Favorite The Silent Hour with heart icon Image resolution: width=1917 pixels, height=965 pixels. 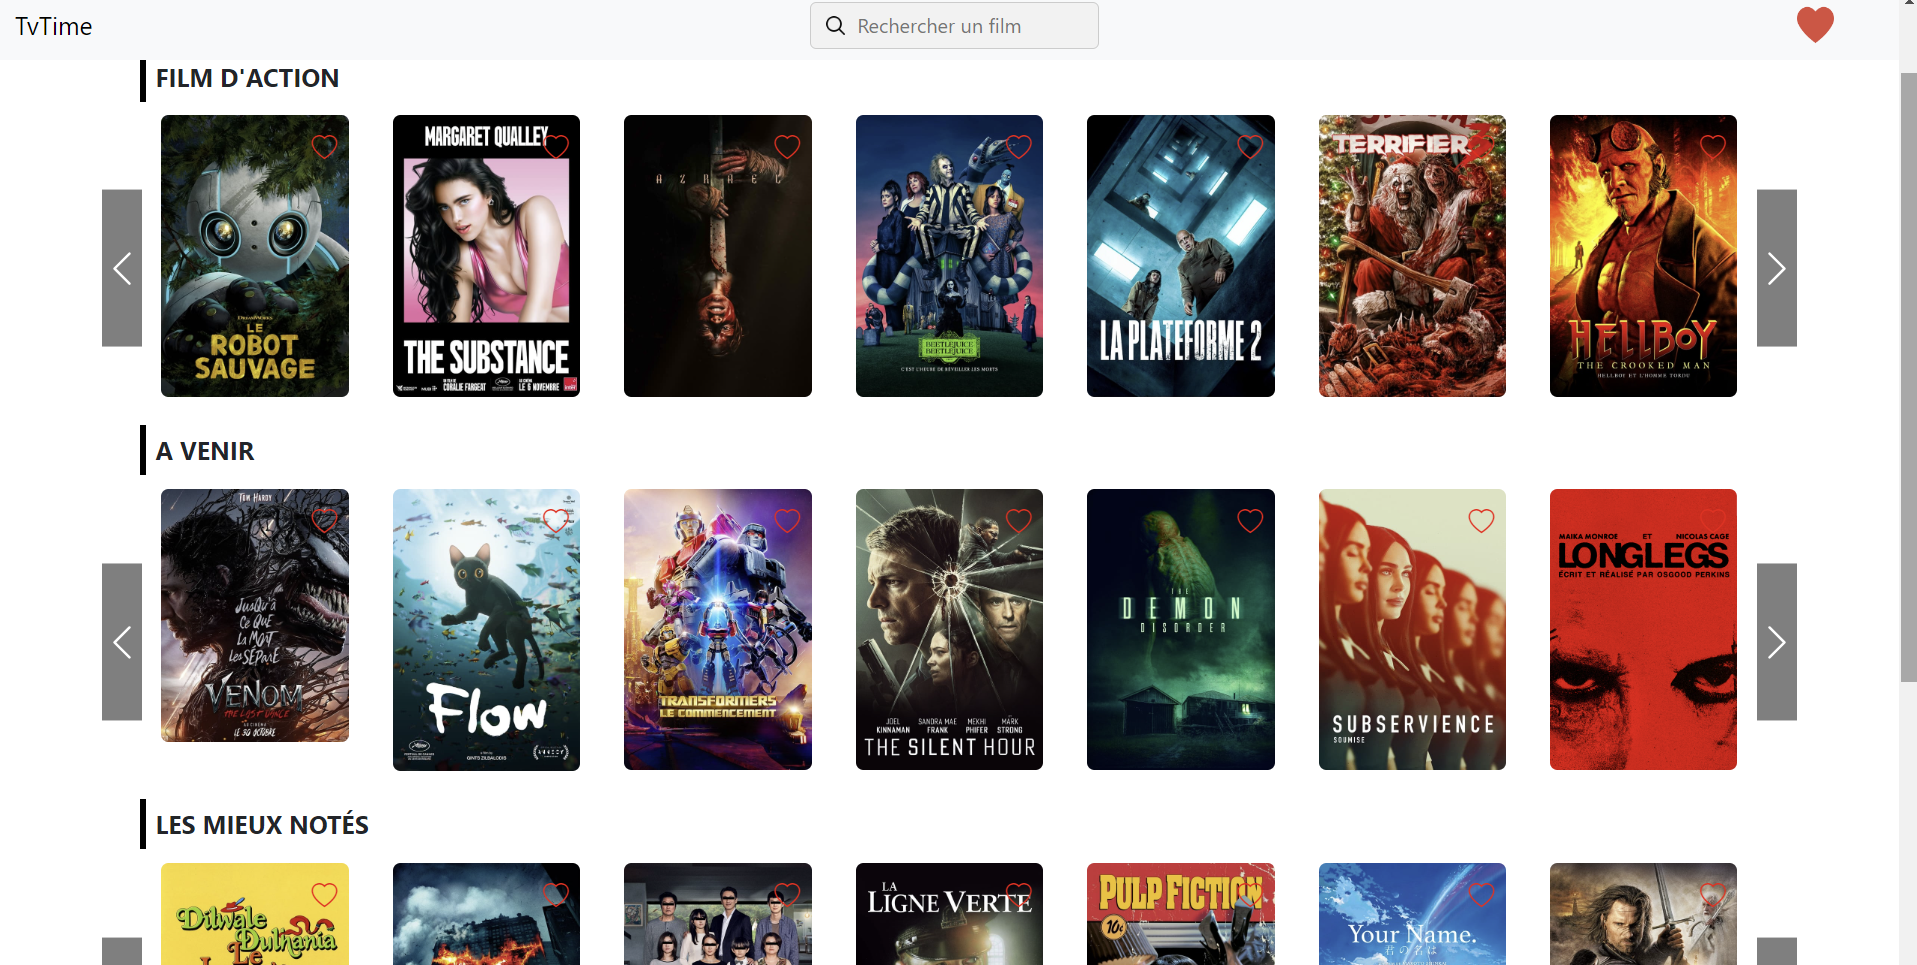point(1018,520)
